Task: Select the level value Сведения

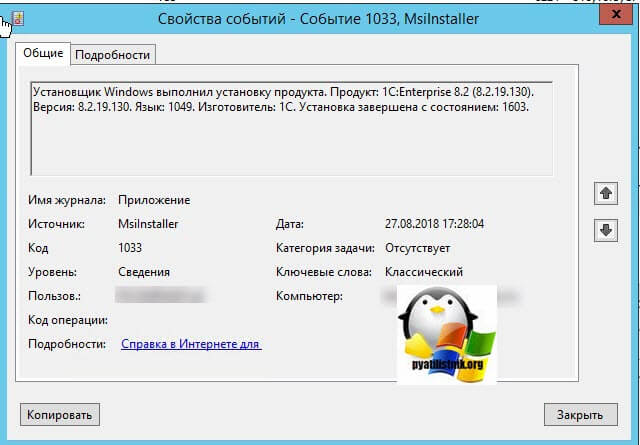Action: pyautogui.click(x=144, y=272)
